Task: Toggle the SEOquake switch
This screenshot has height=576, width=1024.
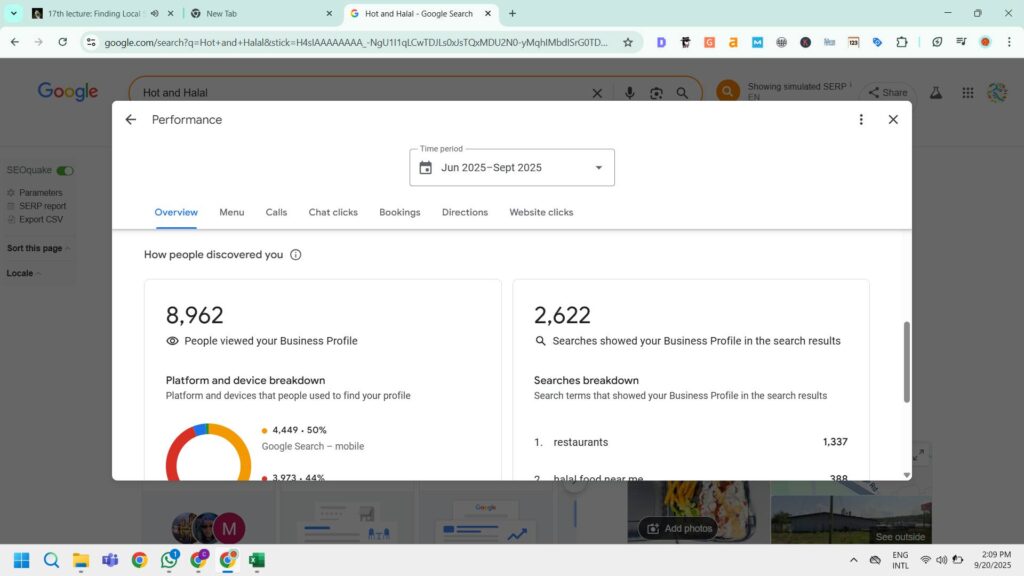Action: (65, 171)
